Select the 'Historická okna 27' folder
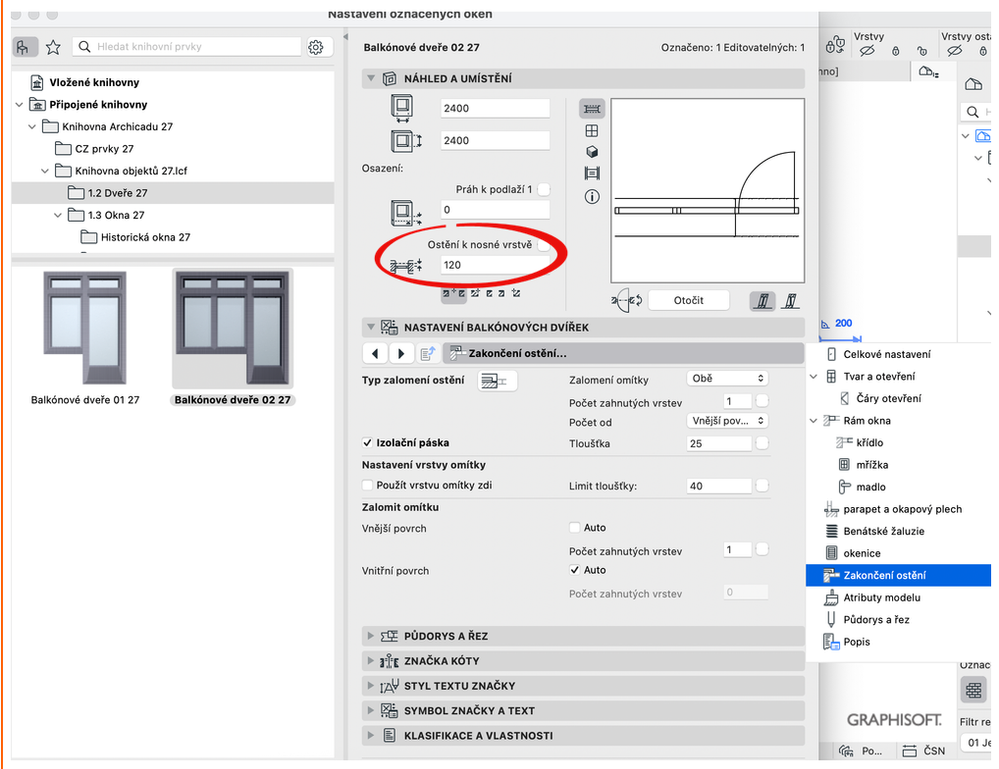Image resolution: width=999 pixels, height=769 pixels. pos(145,237)
